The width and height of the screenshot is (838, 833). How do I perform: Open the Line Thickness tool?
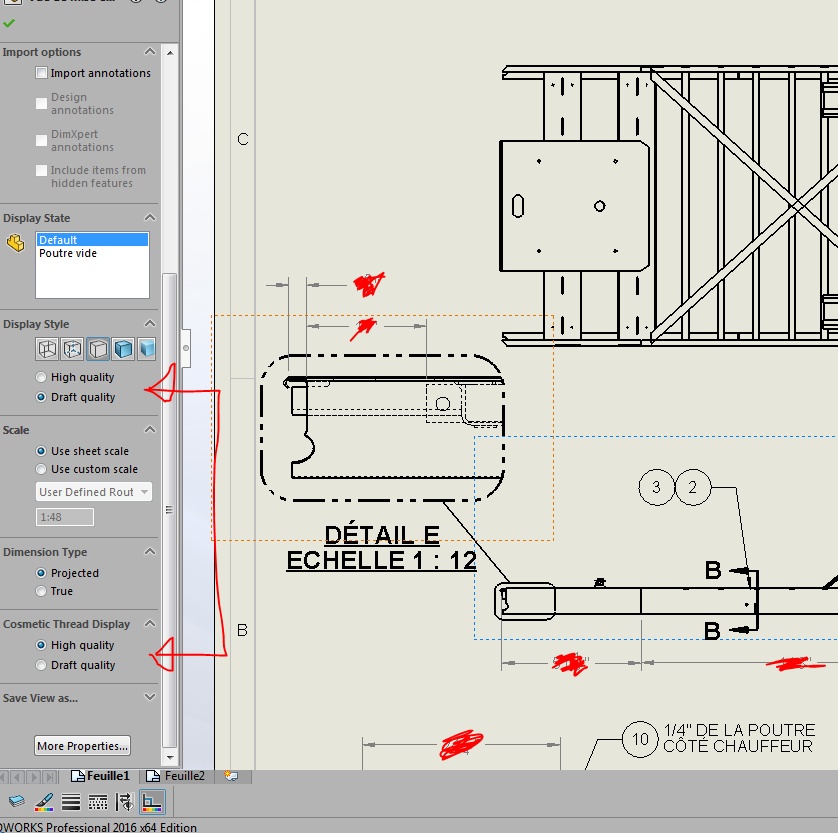[71, 801]
